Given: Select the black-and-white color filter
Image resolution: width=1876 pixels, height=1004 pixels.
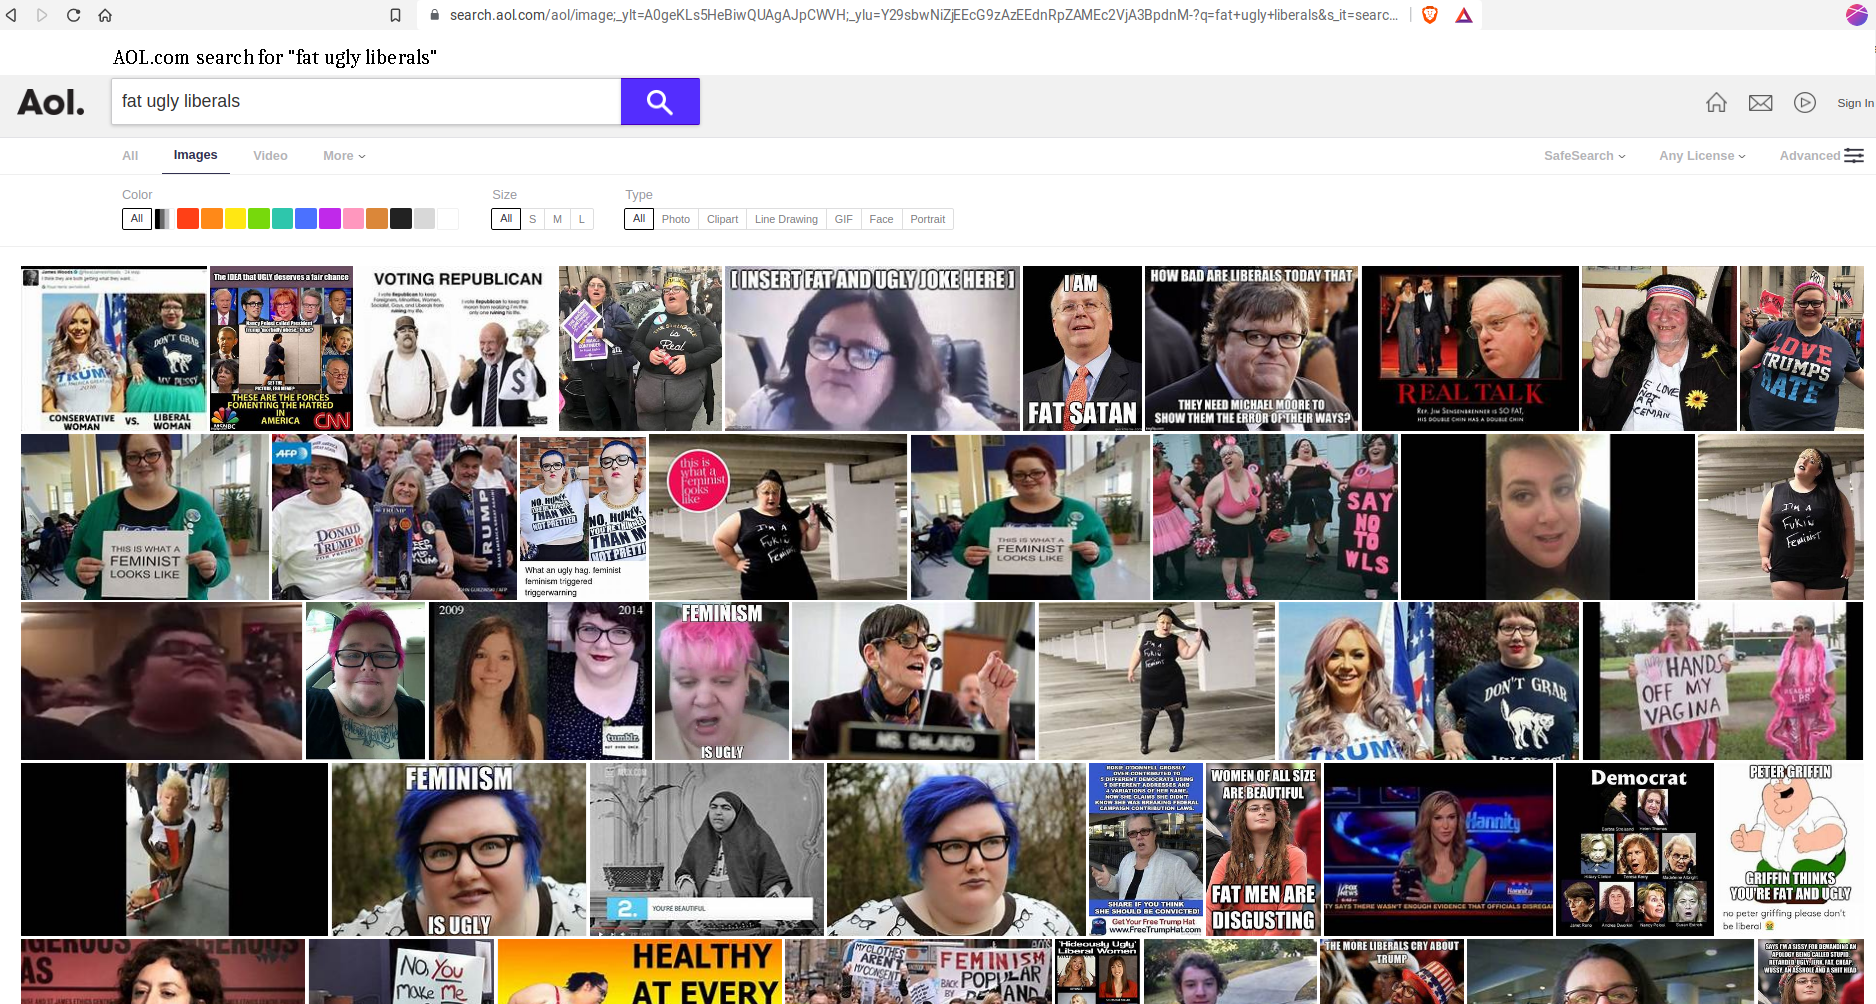Looking at the screenshot, I should coord(162,219).
